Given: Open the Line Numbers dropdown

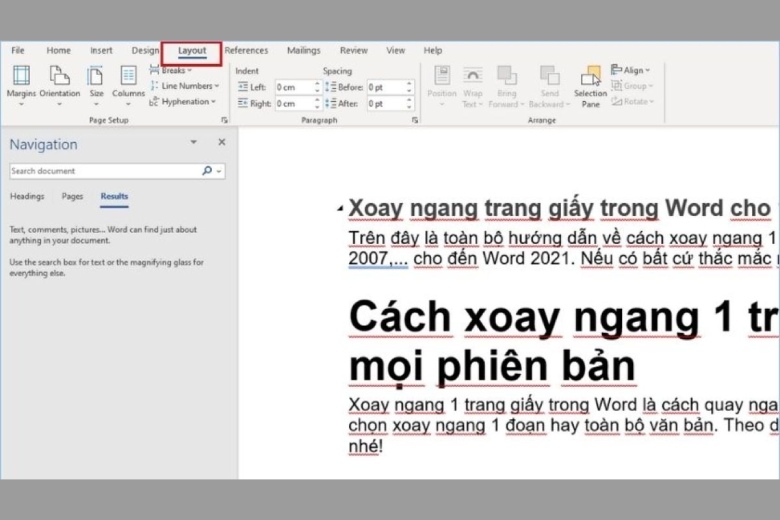Looking at the screenshot, I should coord(185,86).
